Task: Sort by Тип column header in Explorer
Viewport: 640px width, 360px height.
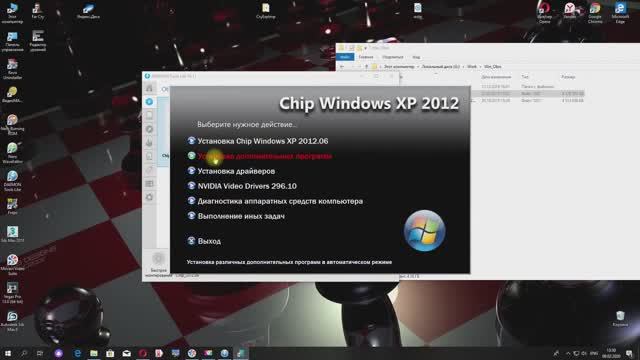Action: point(525,77)
